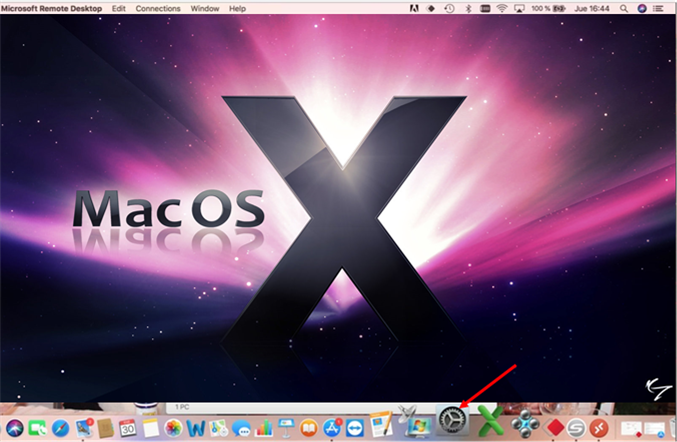Open Messages from the Dock
The image size is (677, 442).
241,429
